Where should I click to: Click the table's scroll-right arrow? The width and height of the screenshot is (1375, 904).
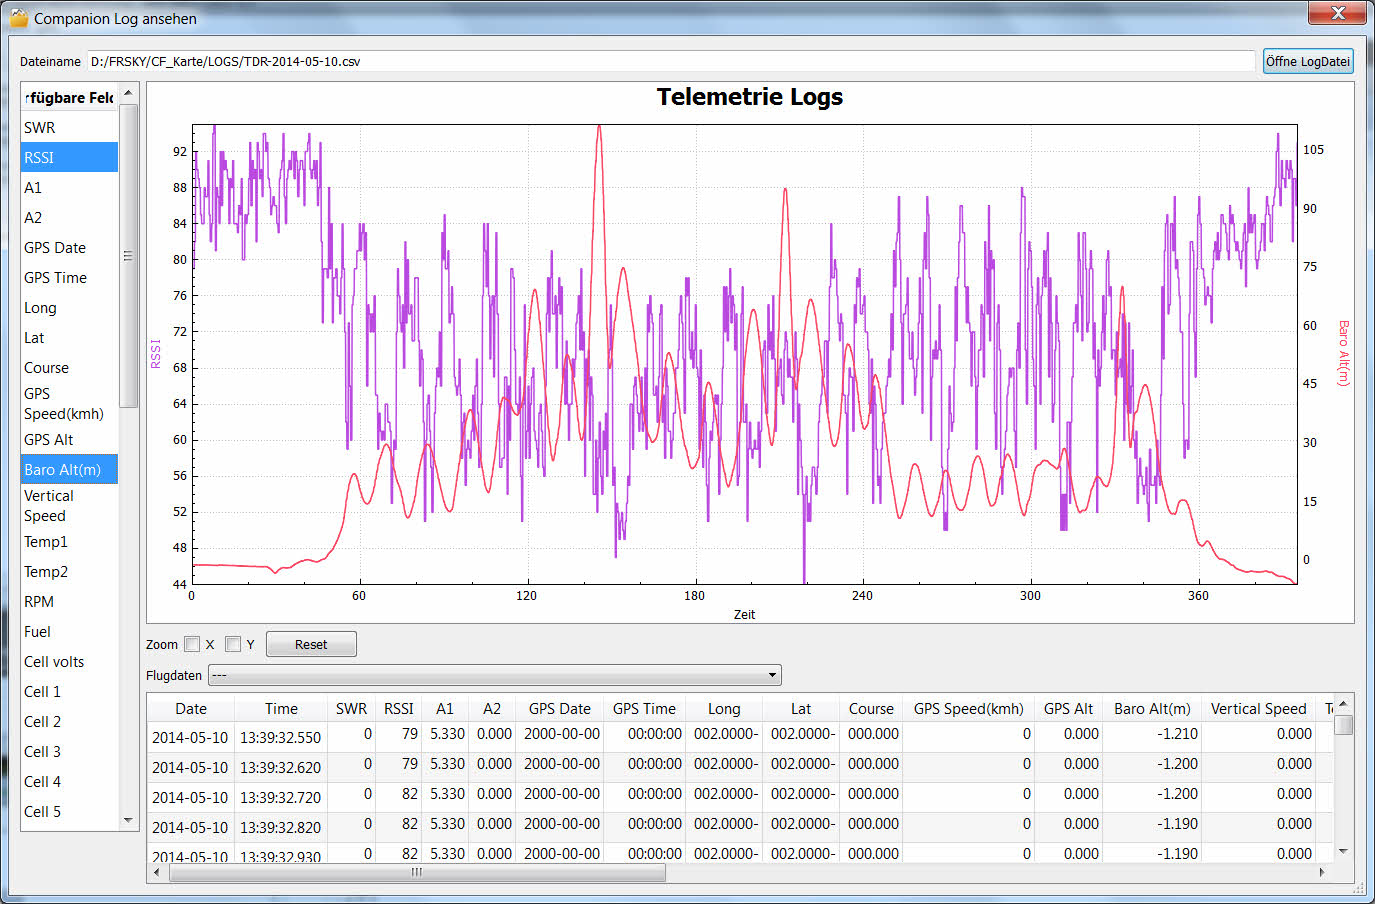[1322, 872]
